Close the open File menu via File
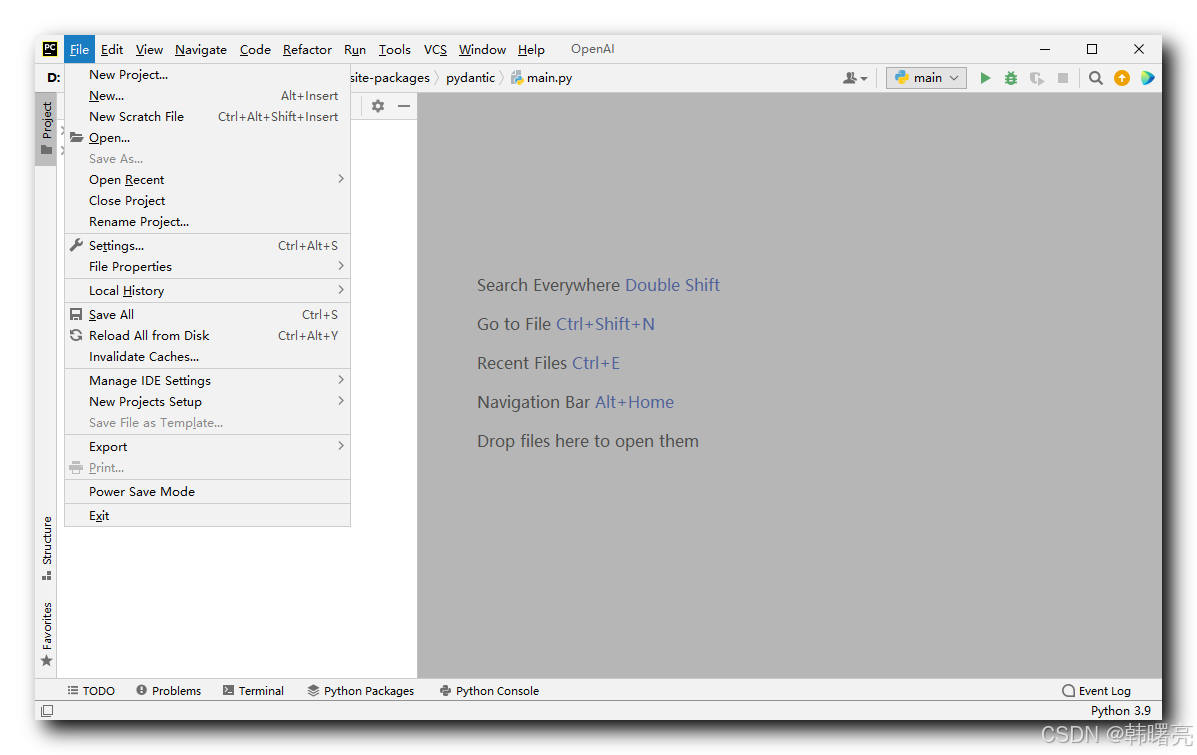This screenshot has height=755, width=1197. (79, 50)
